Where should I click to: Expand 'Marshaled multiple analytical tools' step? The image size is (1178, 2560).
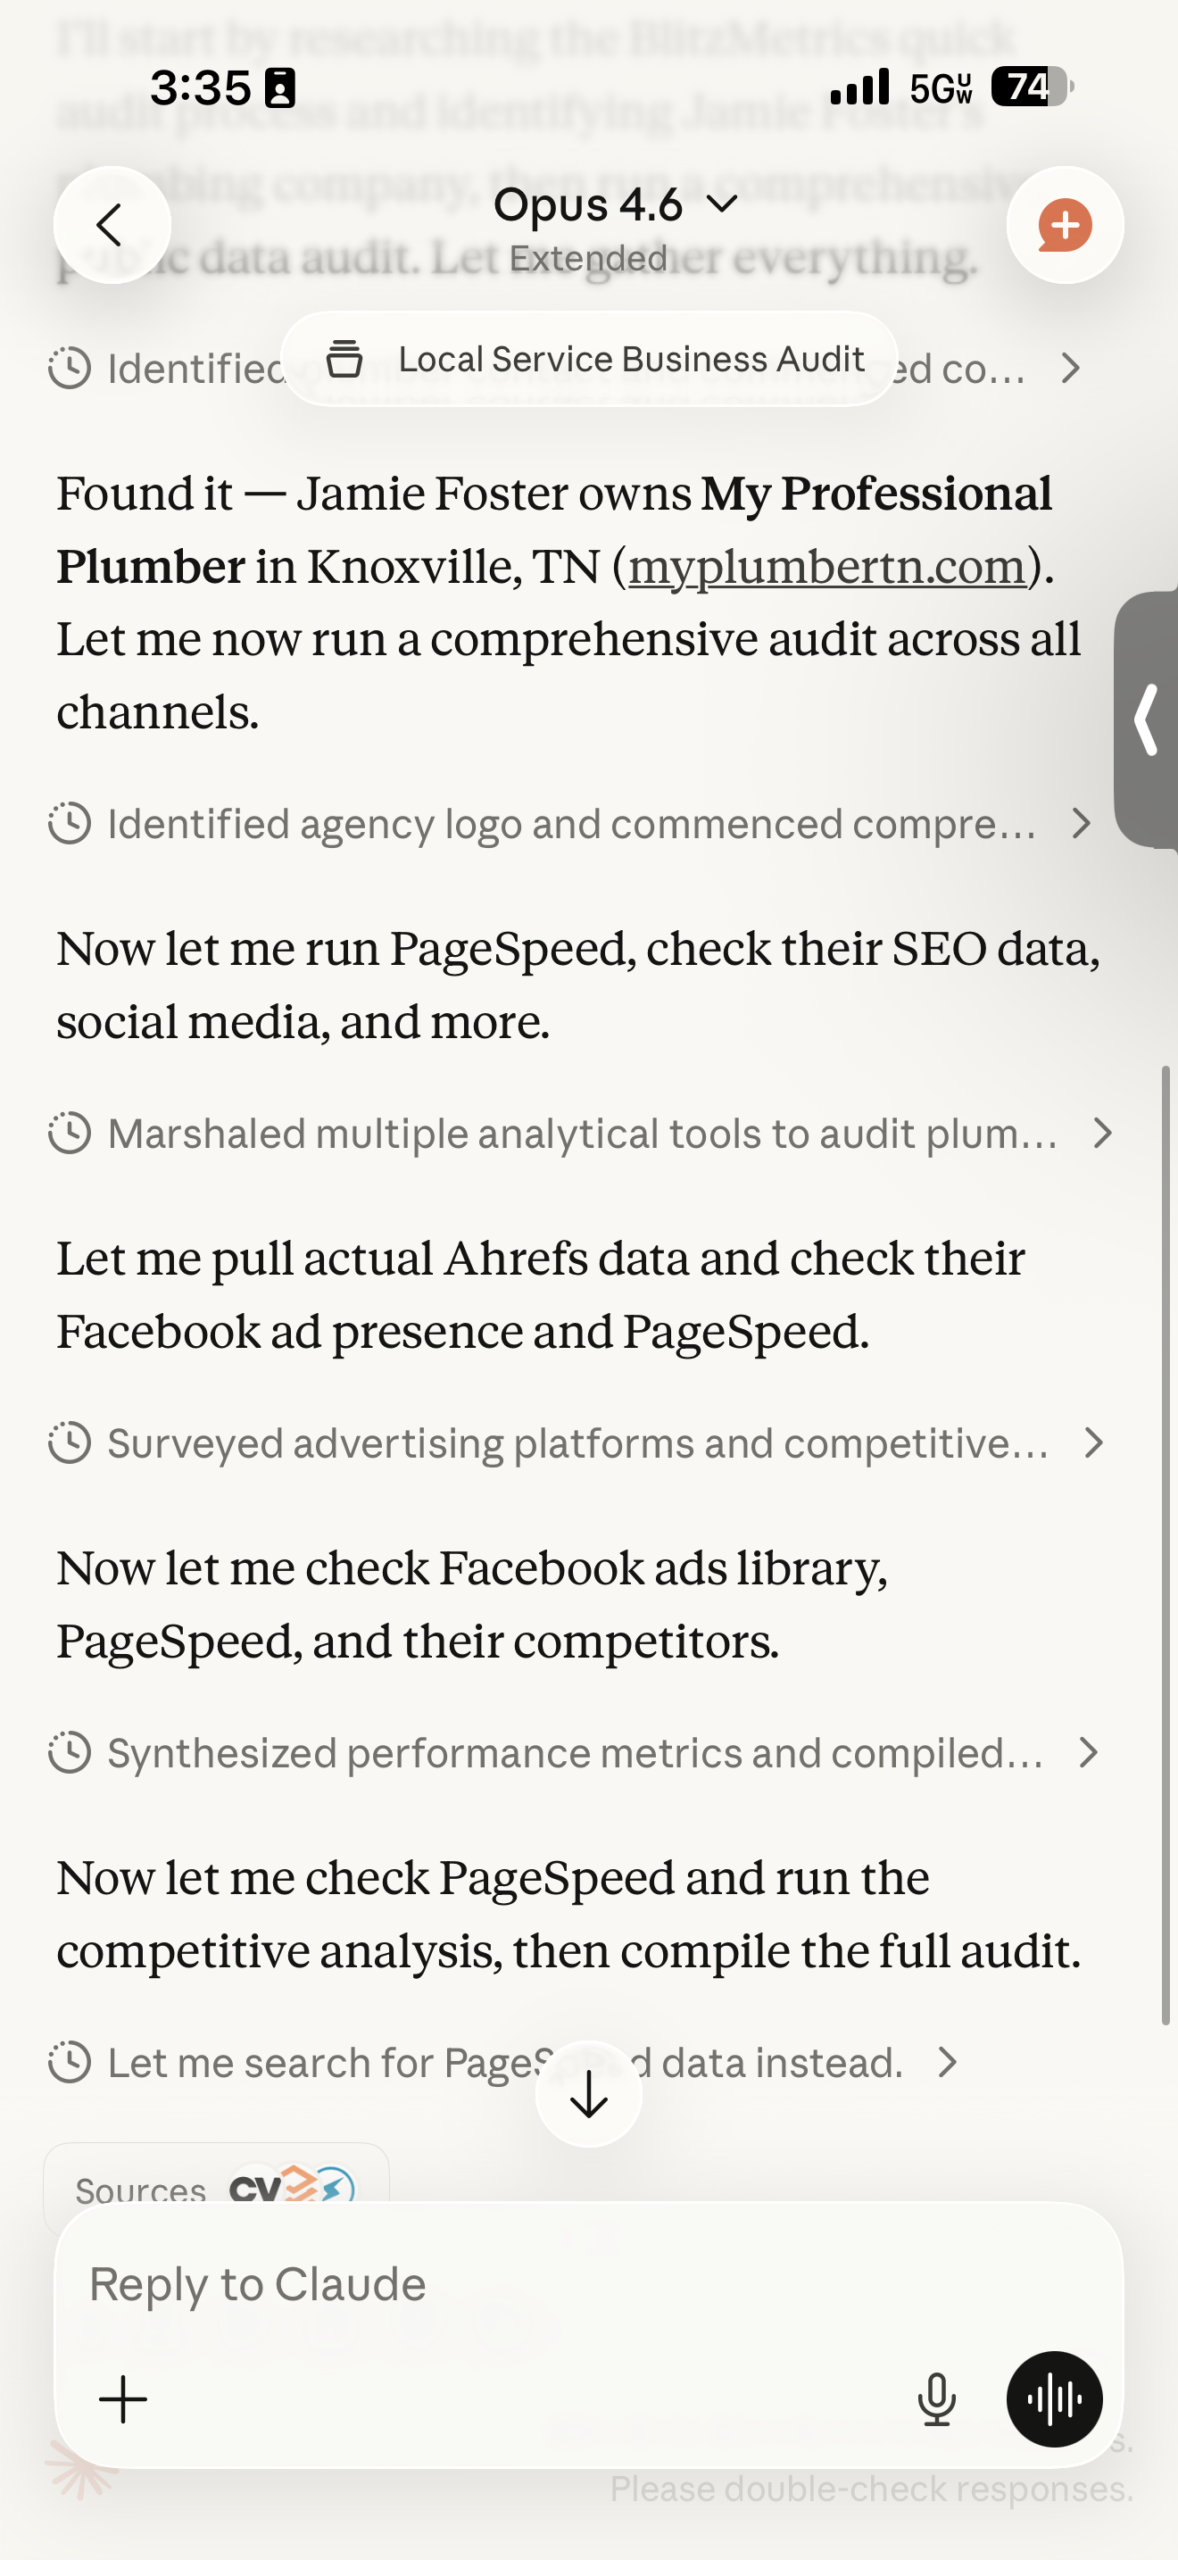[x=582, y=1133]
